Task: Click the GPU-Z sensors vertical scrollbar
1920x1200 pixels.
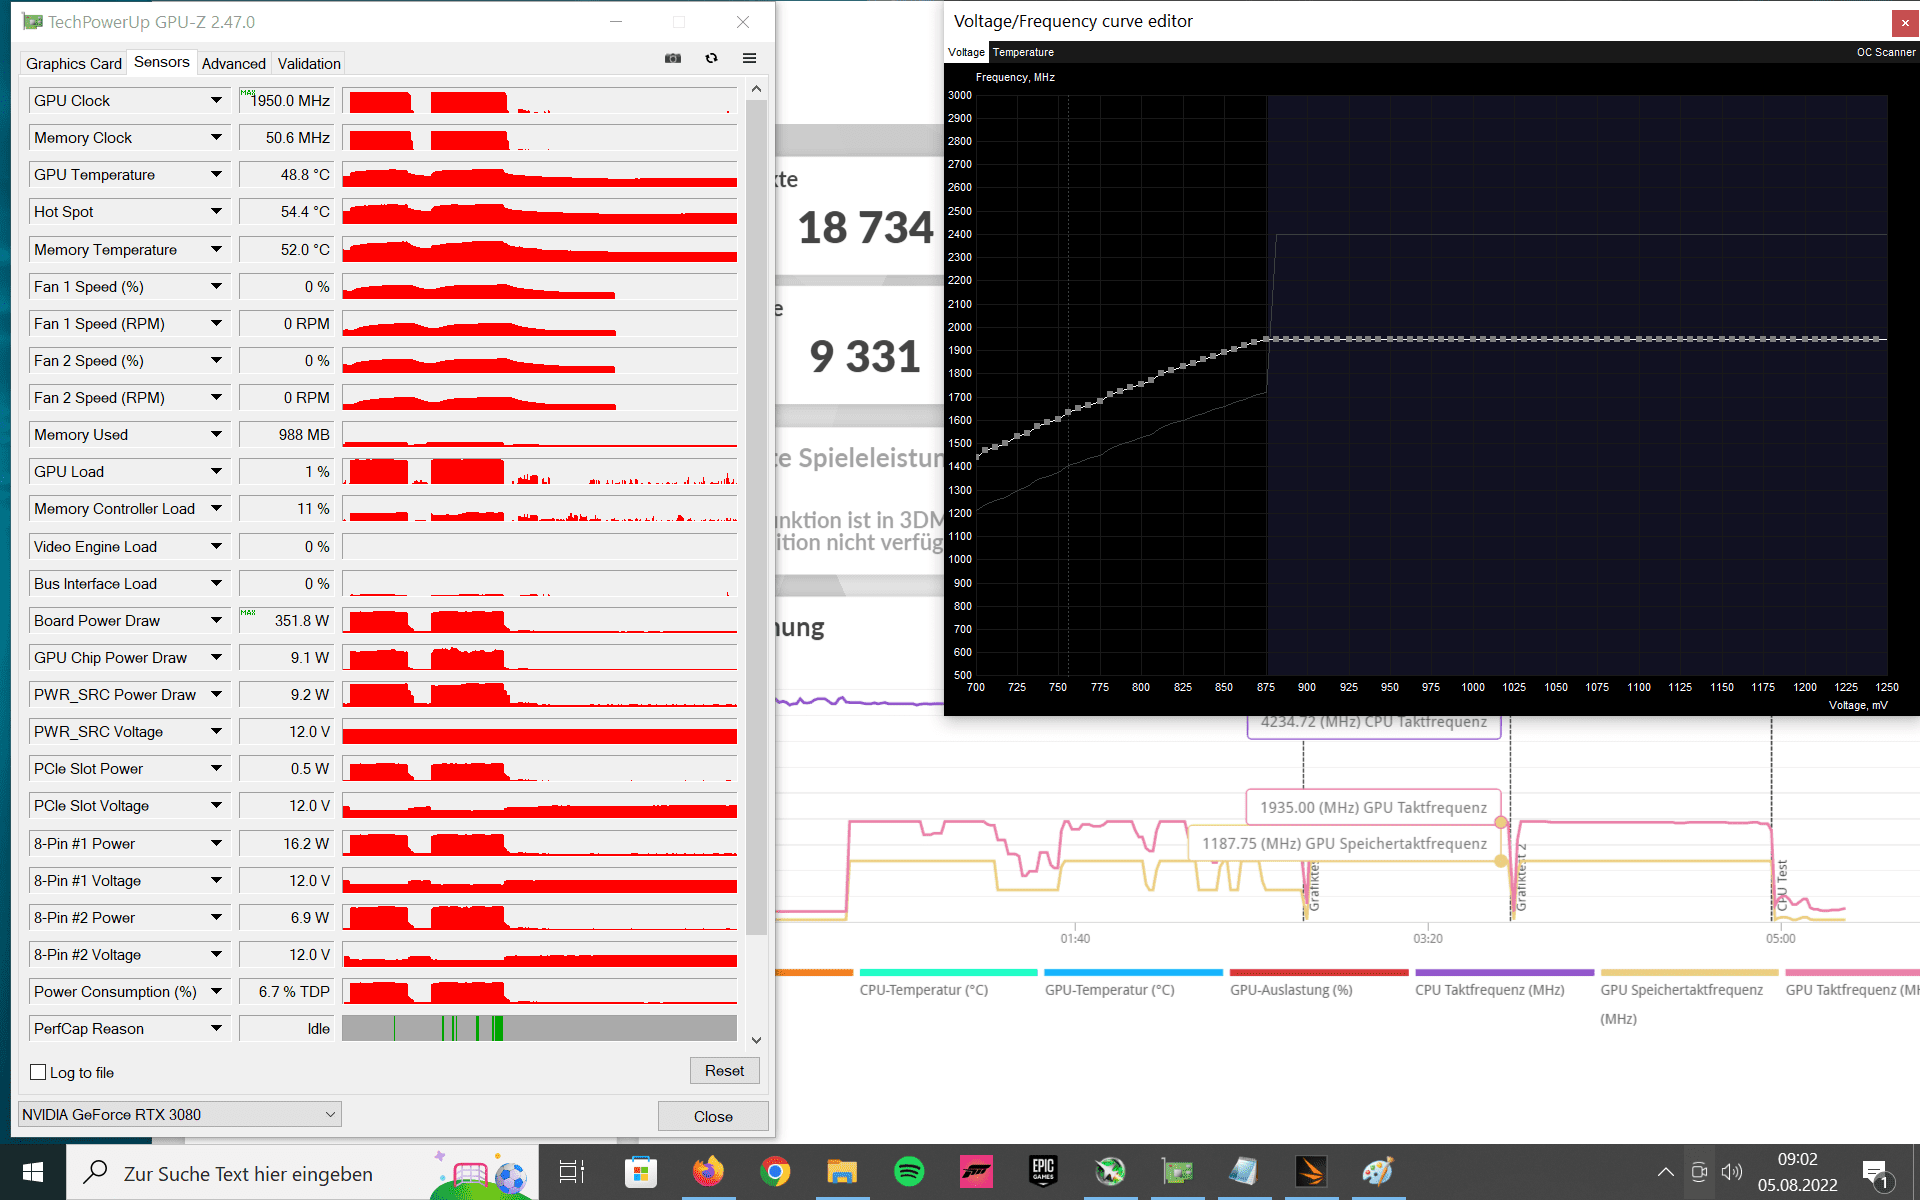Action: tap(756, 515)
